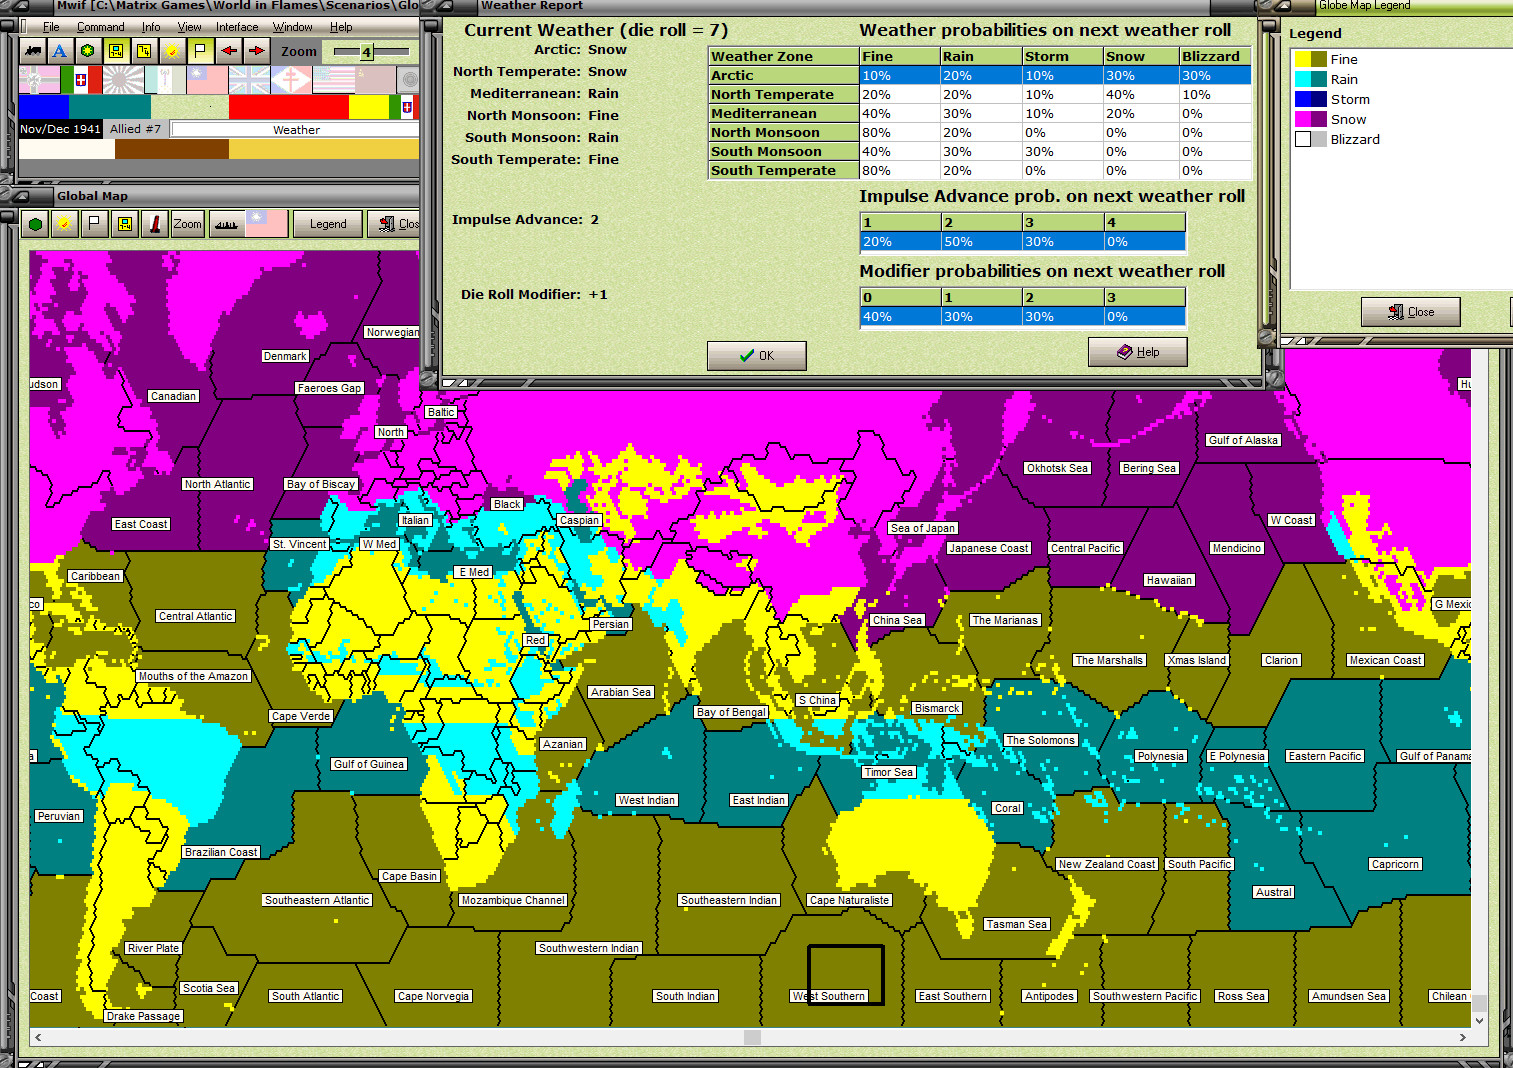The height and width of the screenshot is (1068, 1513).
Task: Open the File menu
Action: pos(51,27)
